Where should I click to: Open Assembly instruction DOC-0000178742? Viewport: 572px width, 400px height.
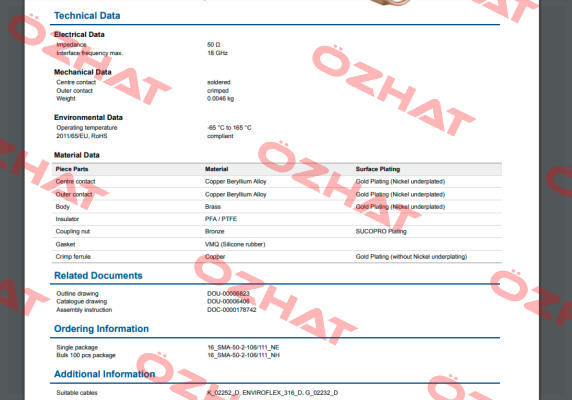click(x=232, y=310)
